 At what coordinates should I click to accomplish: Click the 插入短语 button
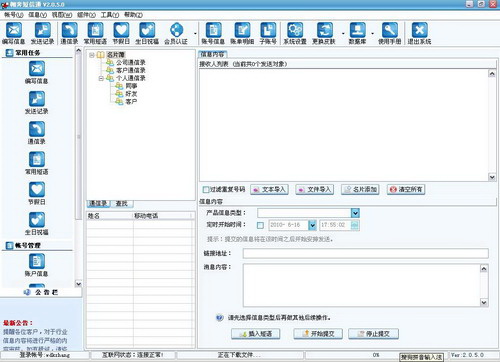[256, 334]
